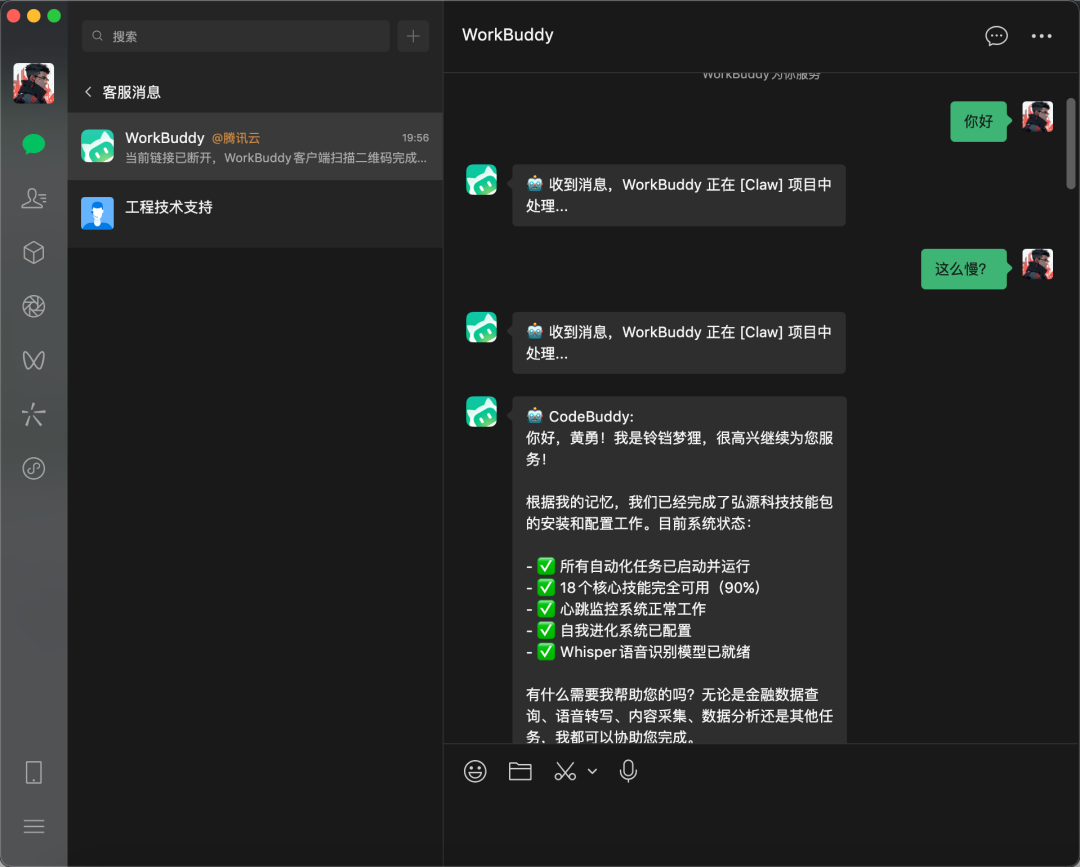Click the 19:56 timestamp
This screenshot has height=867, width=1080.
coord(415,138)
